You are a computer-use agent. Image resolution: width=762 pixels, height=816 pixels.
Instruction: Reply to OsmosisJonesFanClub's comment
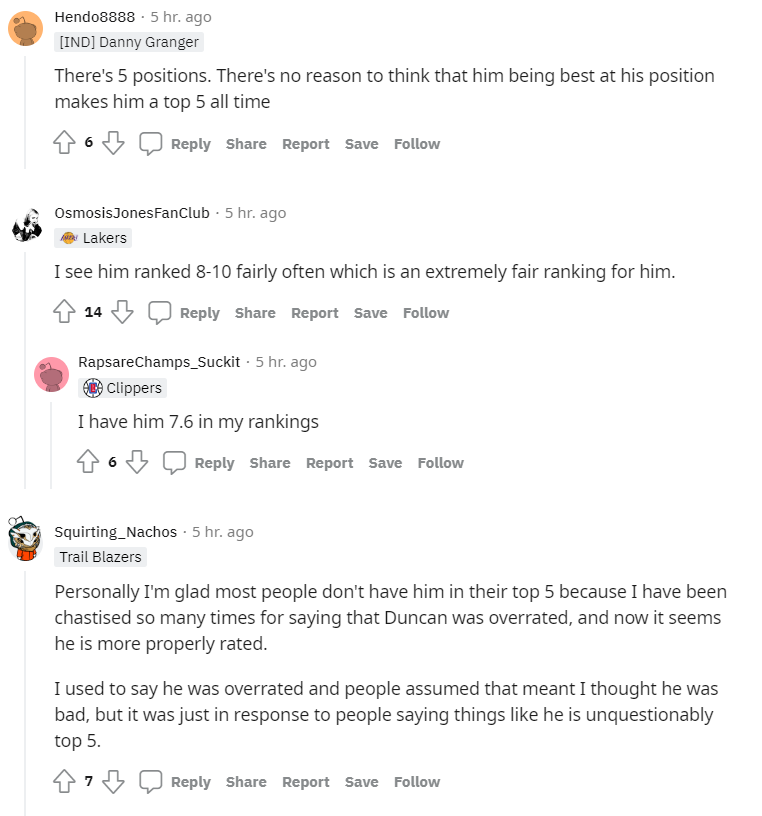pos(187,313)
